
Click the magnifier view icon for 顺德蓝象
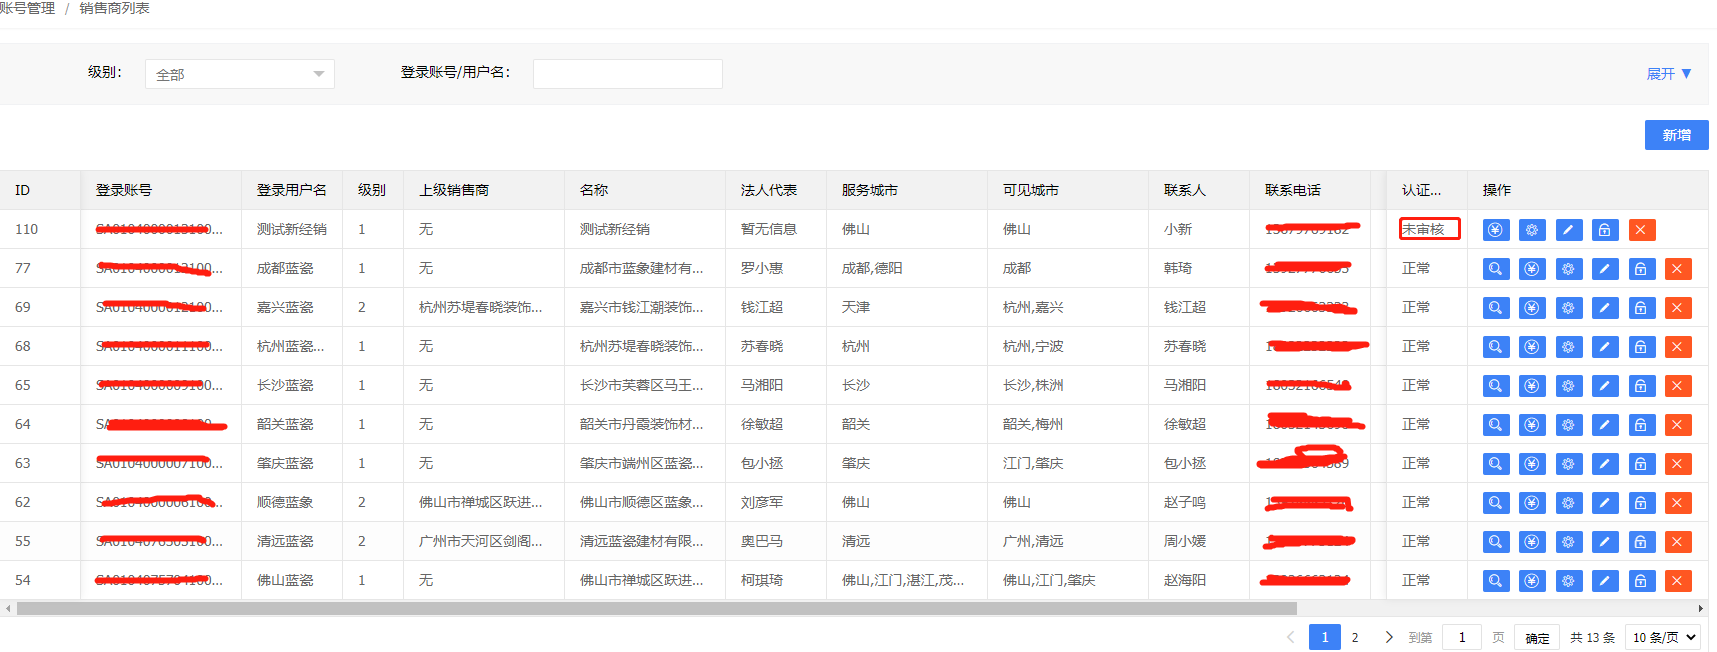pos(1495,503)
